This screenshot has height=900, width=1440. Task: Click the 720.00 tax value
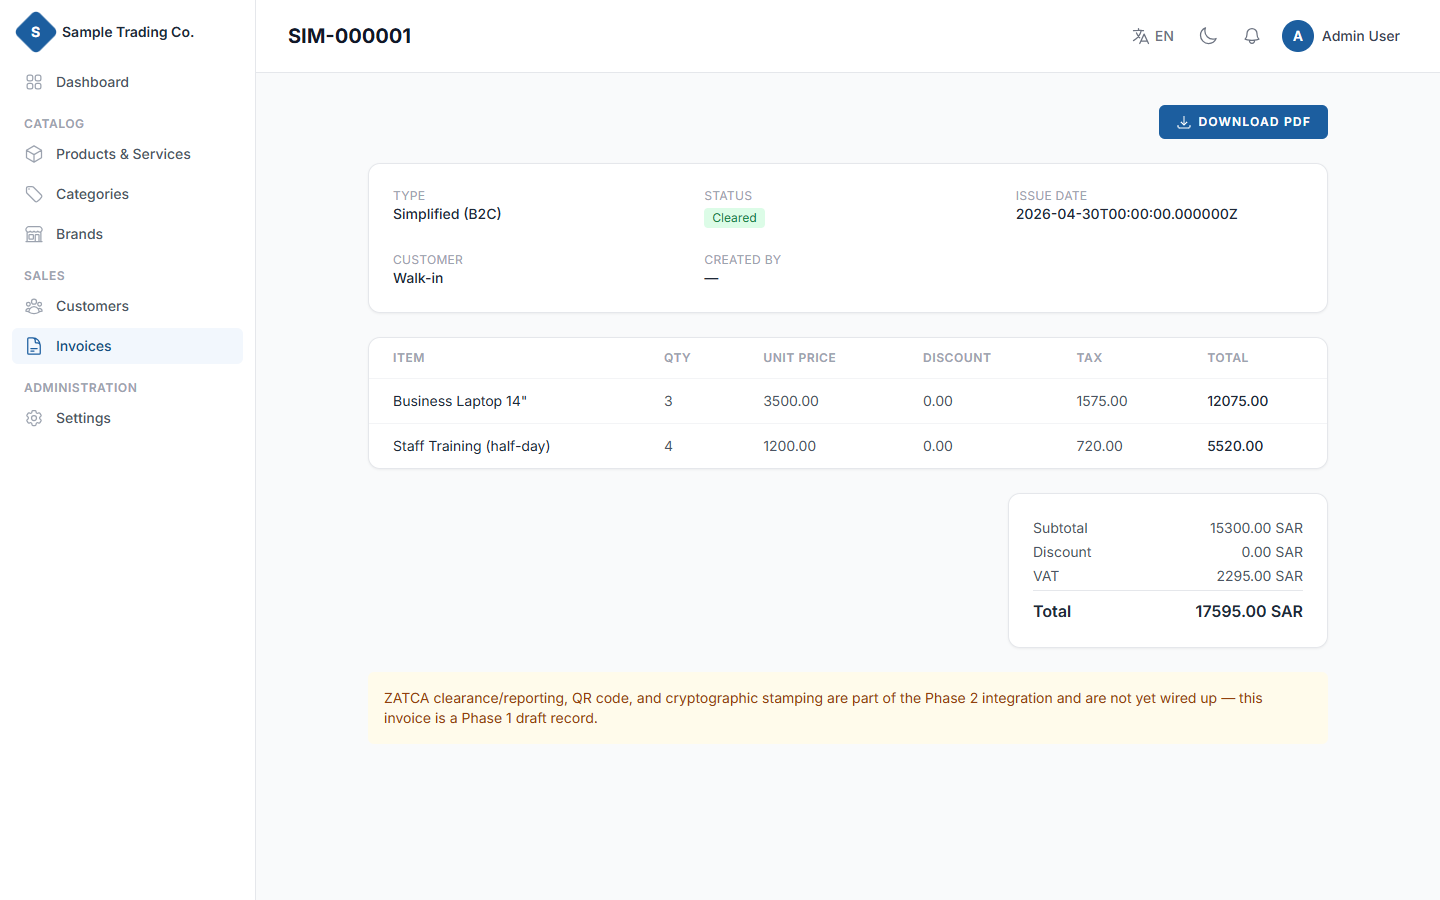(x=1099, y=446)
